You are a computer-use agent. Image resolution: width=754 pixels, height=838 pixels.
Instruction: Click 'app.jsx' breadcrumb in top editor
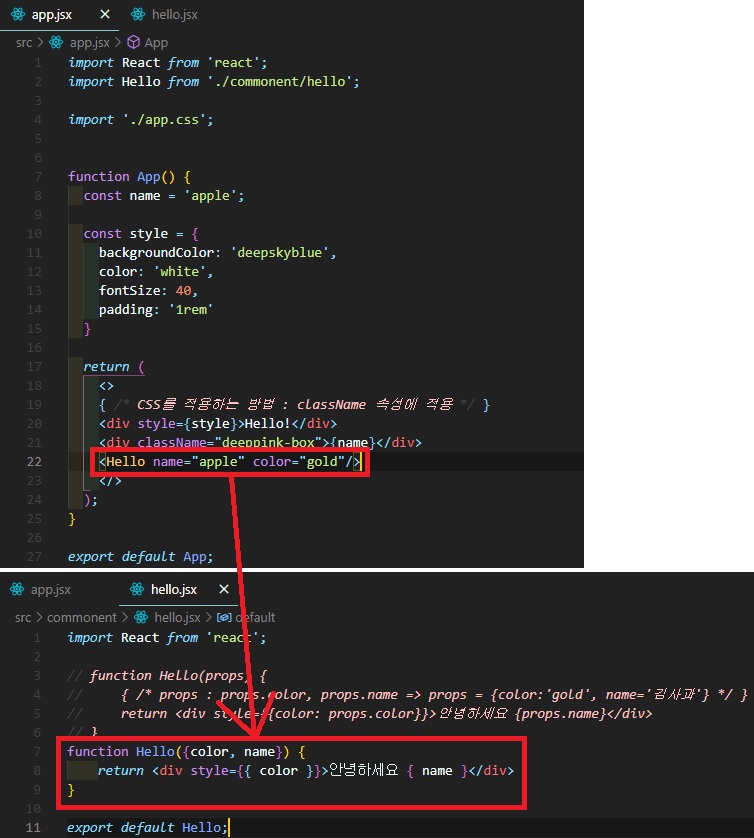tap(89, 43)
